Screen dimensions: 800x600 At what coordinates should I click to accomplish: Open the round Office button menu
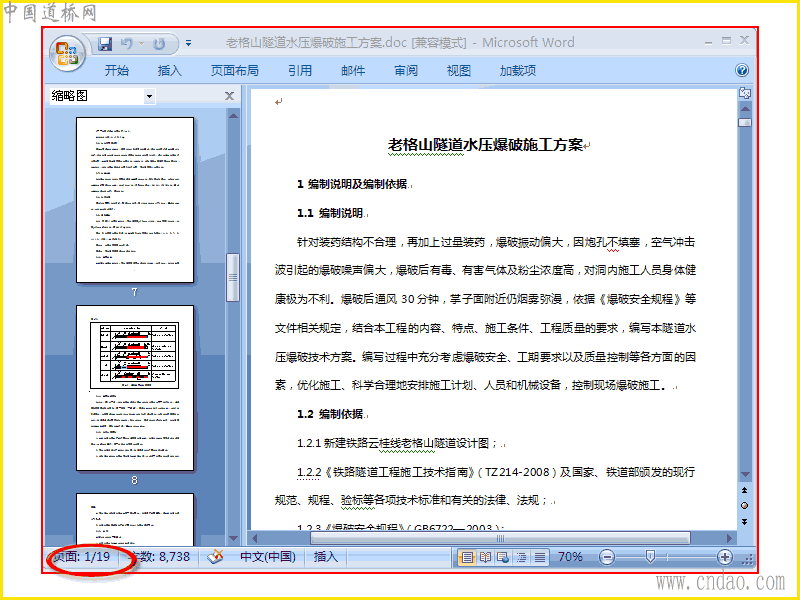click(67, 54)
